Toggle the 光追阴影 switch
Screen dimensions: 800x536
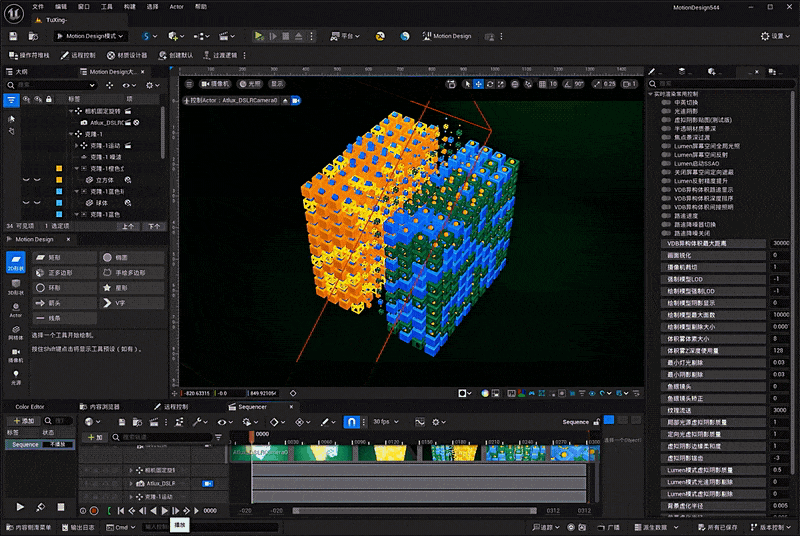[x=666, y=111]
